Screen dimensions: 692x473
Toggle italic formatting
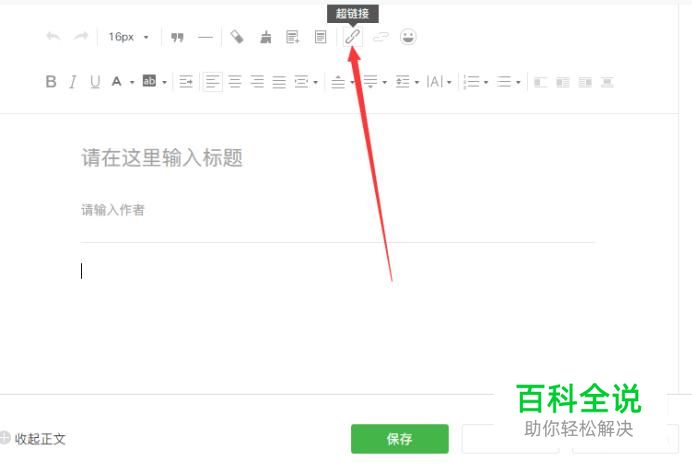[x=73, y=82]
